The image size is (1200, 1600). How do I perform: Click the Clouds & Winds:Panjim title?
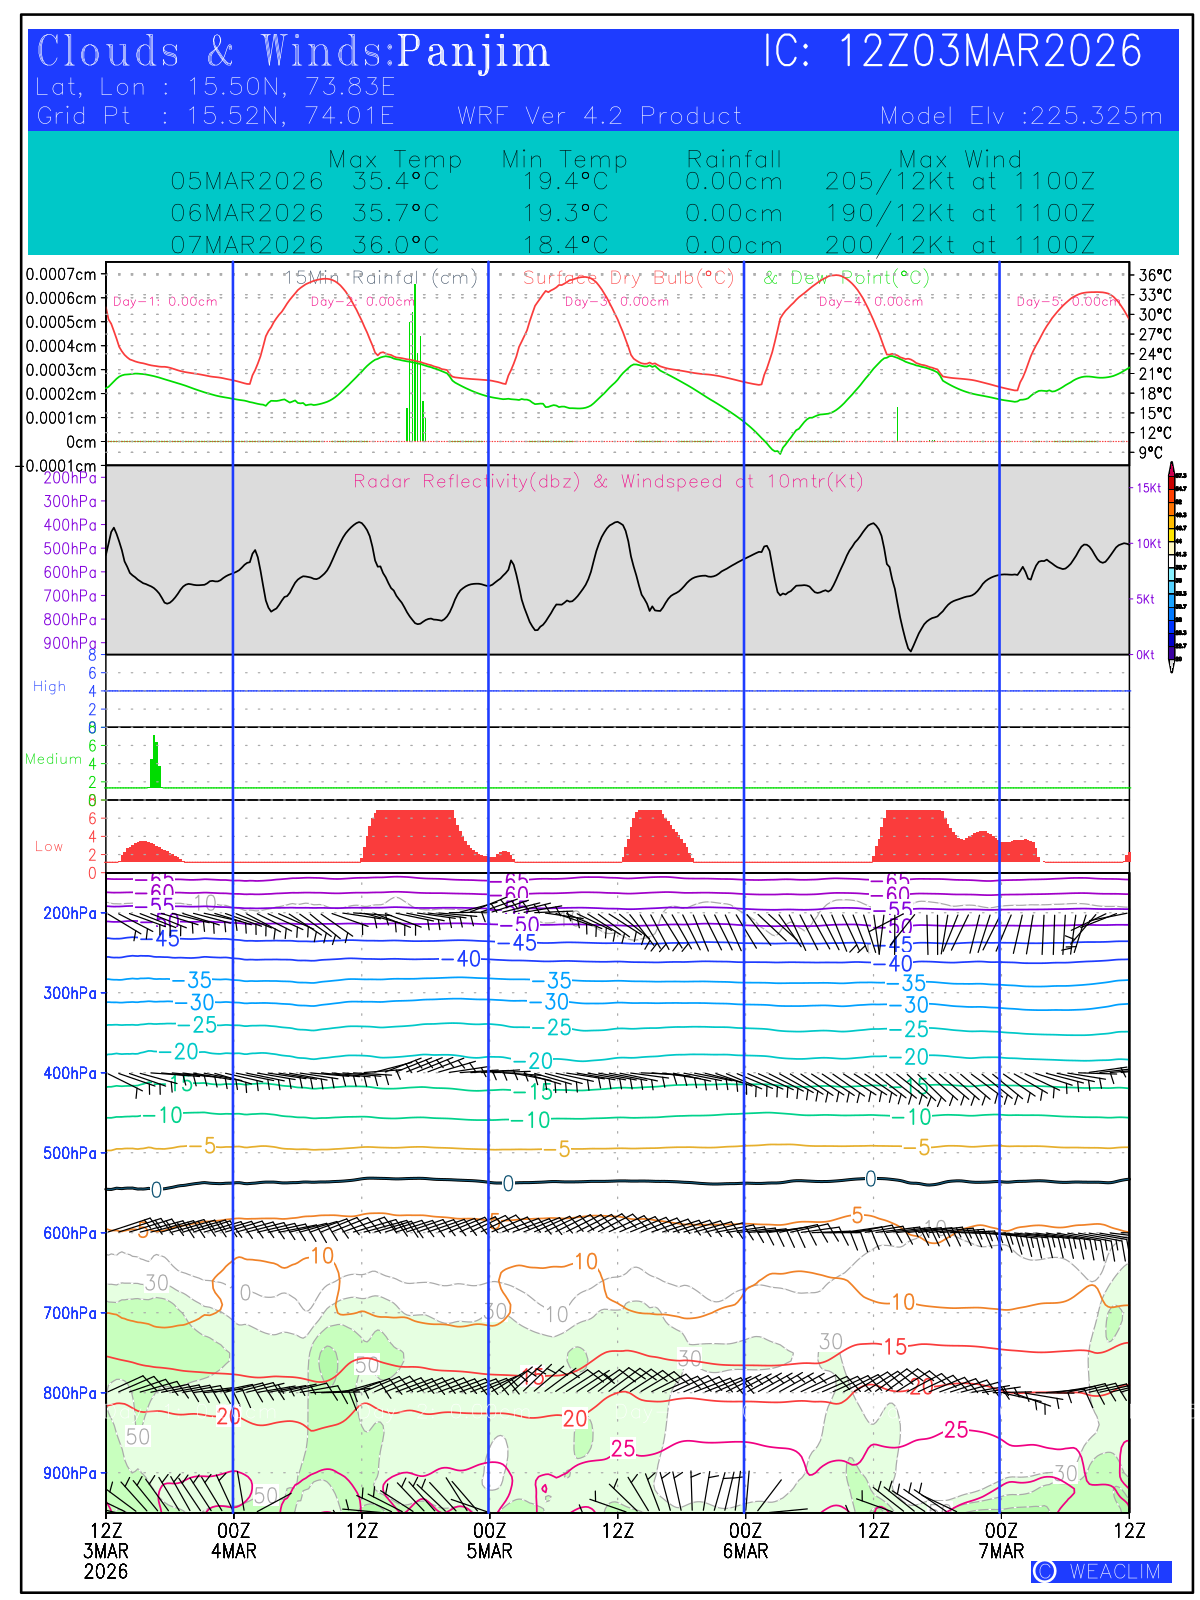click(293, 52)
